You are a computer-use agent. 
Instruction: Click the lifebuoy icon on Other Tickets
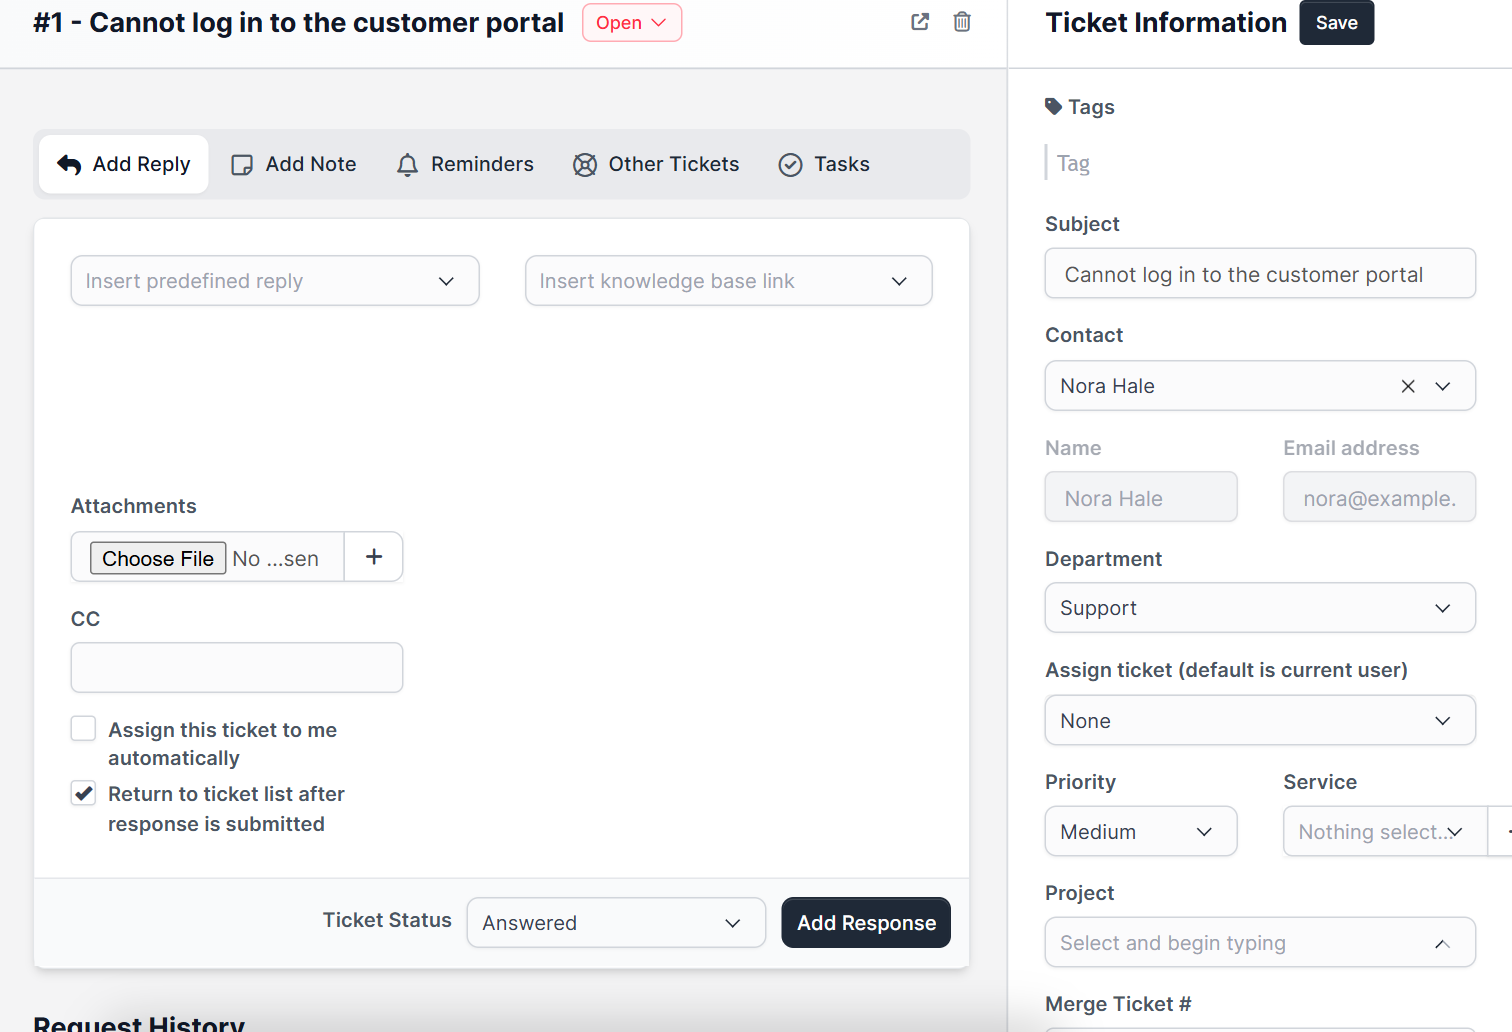585,165
